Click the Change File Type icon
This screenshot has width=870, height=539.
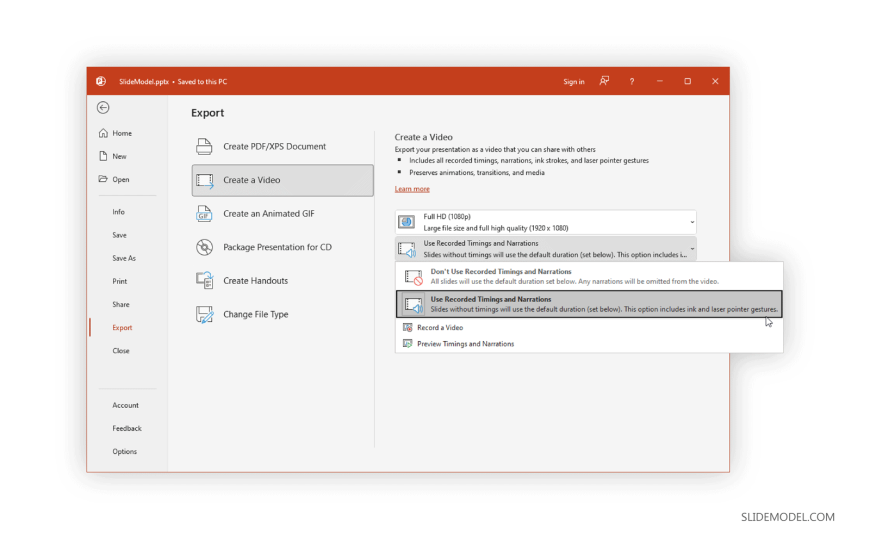[x=204, y=314]
